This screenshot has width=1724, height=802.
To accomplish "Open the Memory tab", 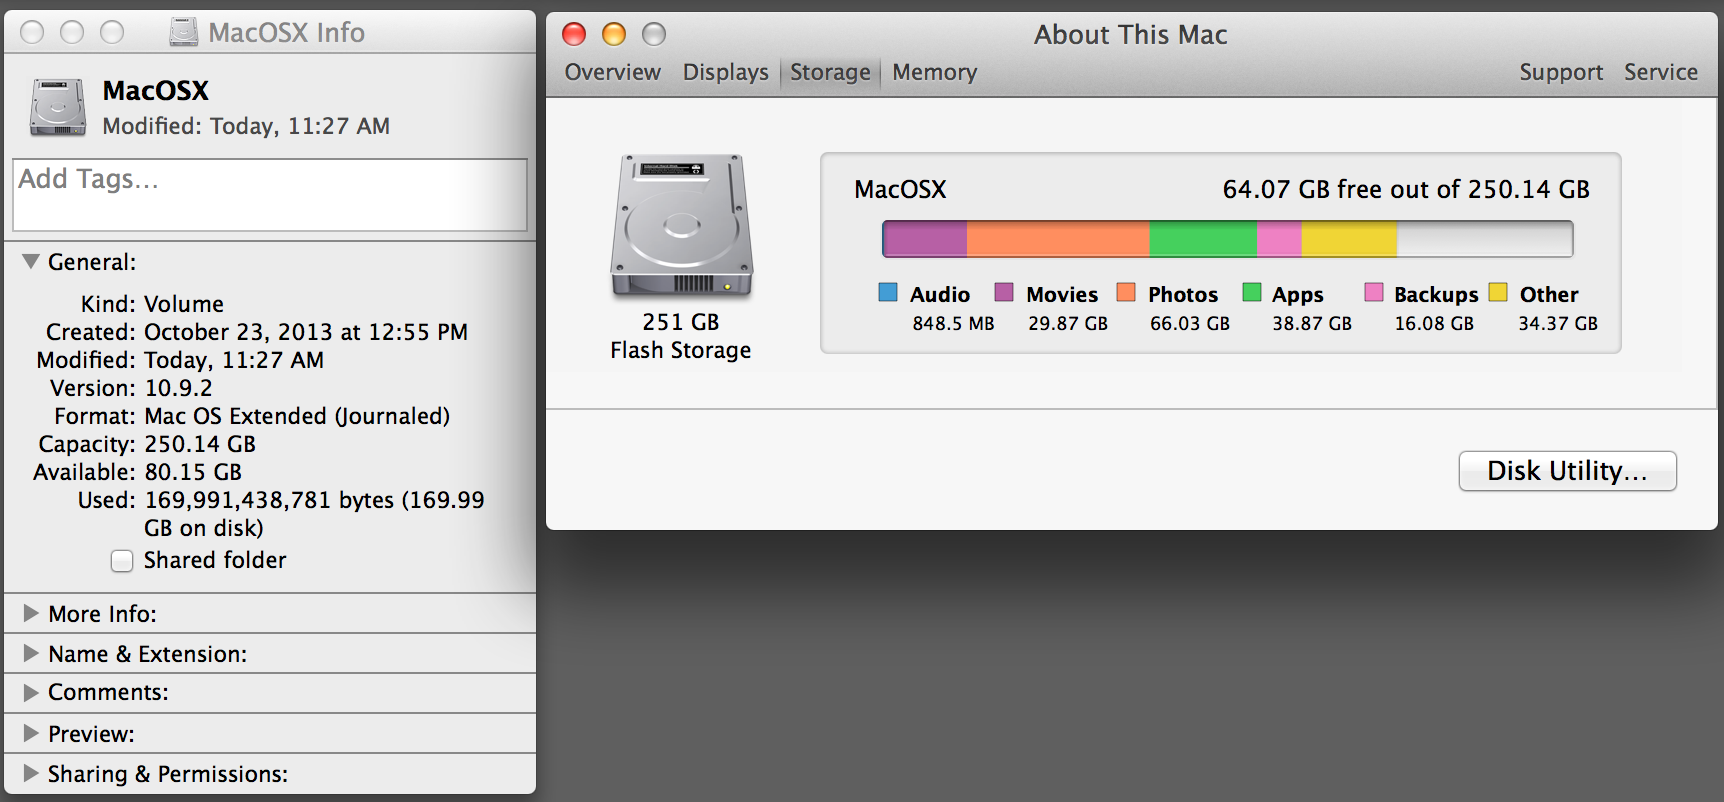I will coord(935,72).
